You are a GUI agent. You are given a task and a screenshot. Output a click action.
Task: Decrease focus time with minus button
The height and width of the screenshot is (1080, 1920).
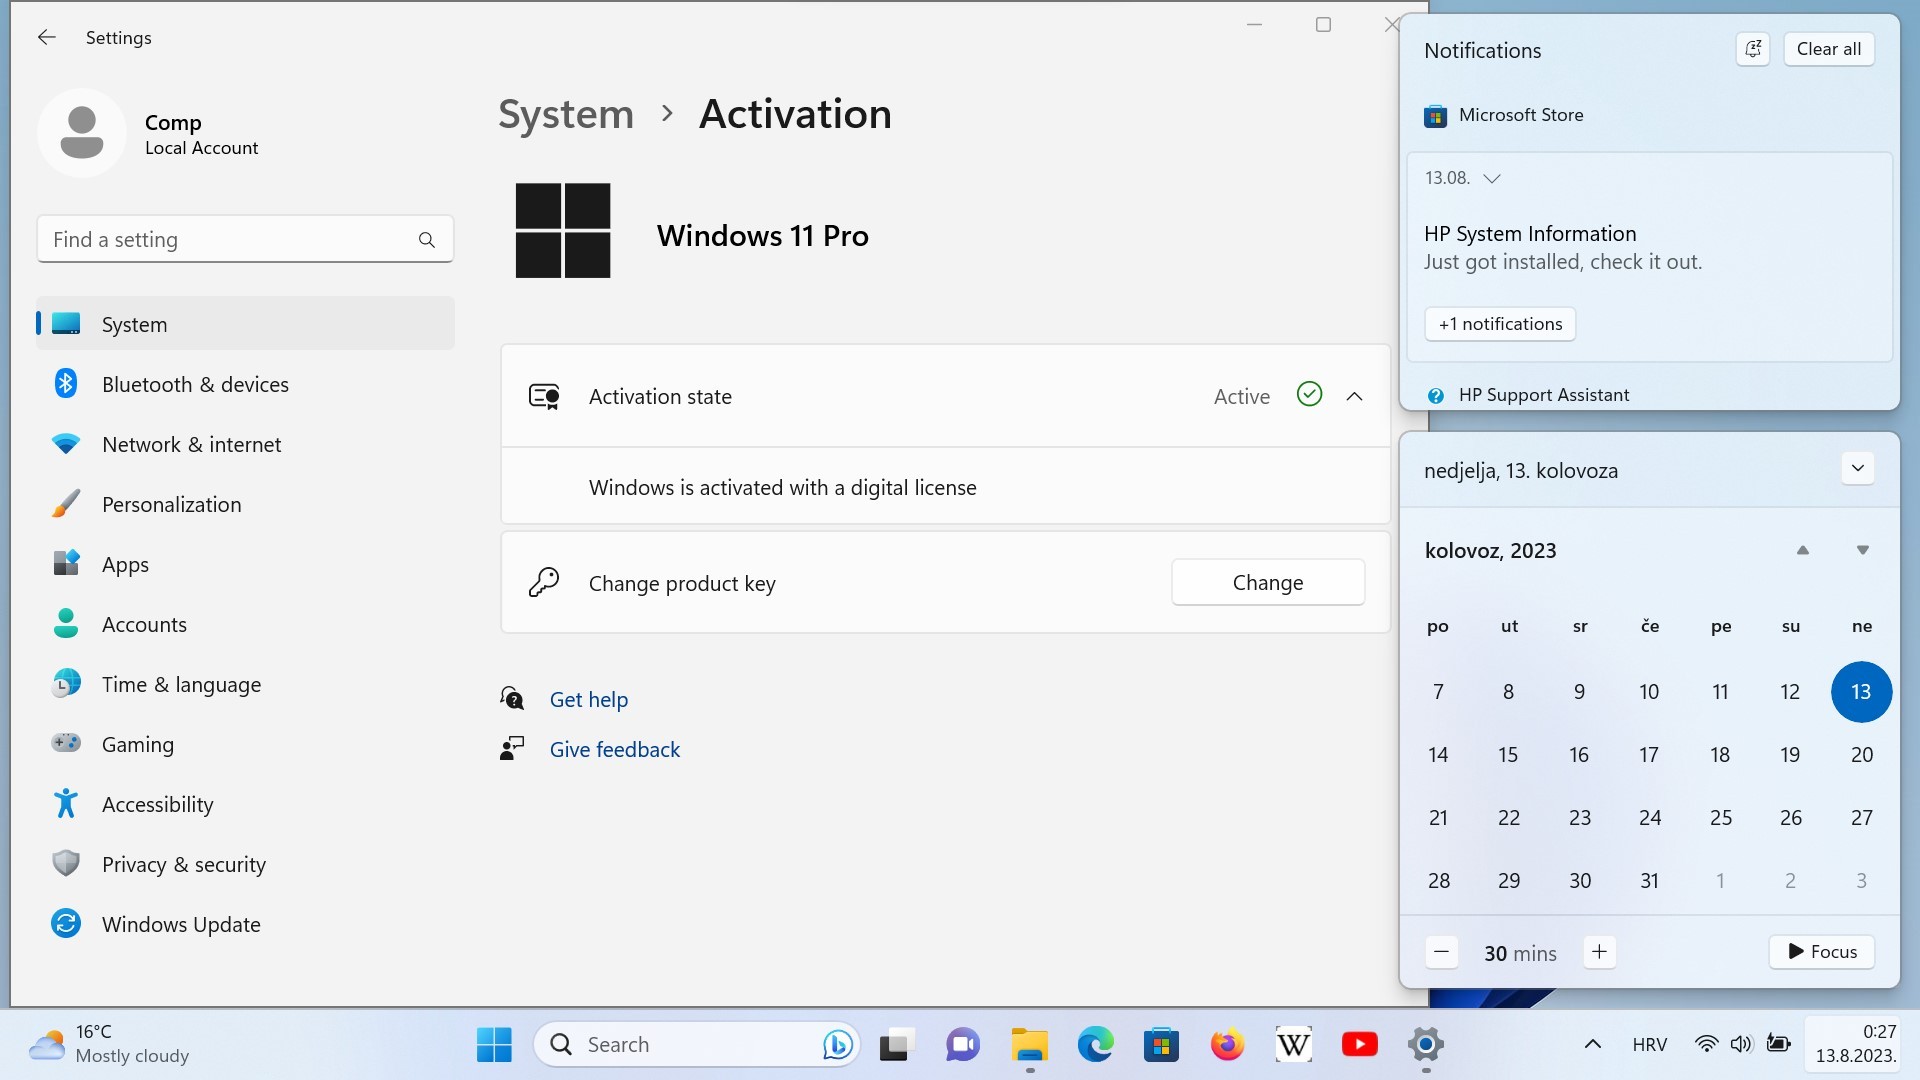1441,952
